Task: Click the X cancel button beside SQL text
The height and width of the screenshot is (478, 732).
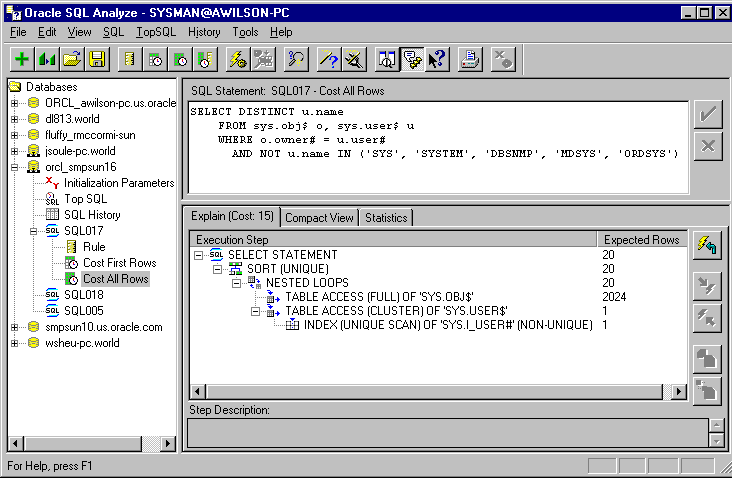Action: (x=708, y=146)
